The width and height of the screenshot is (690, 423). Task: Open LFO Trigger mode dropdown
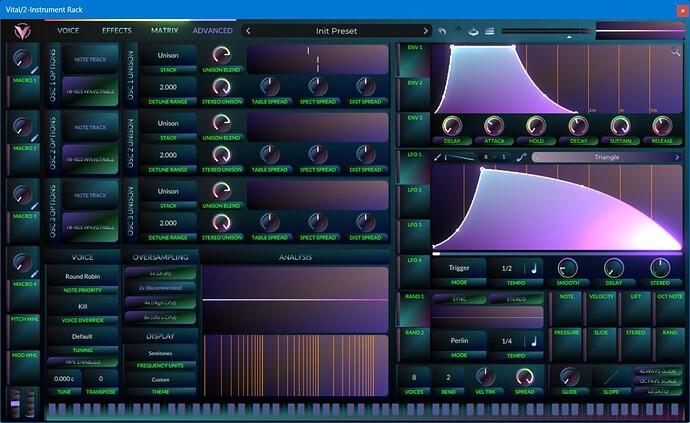tap(459, 268)
